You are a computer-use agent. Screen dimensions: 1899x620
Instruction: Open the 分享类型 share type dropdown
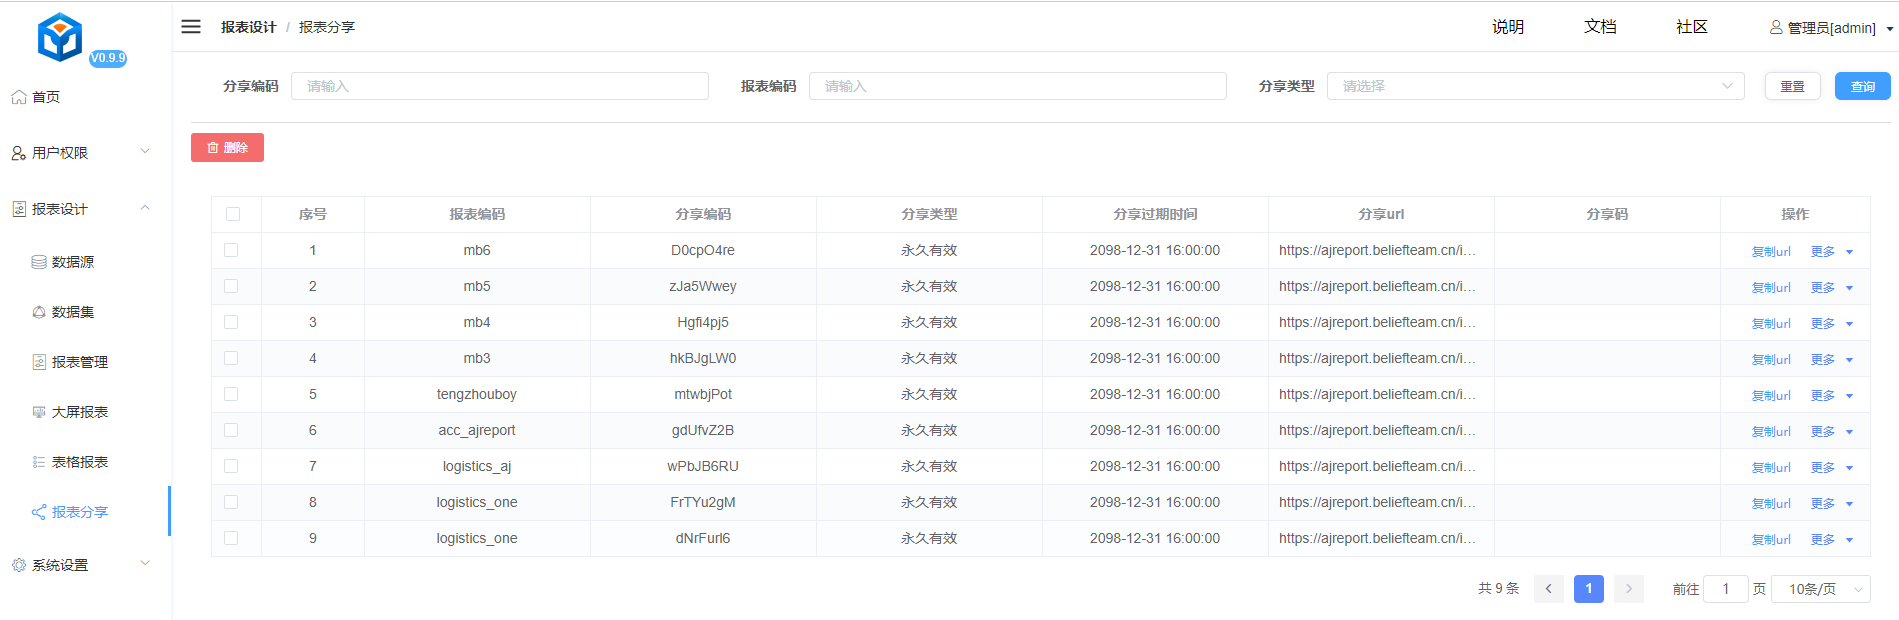(x=1534, y=86)
